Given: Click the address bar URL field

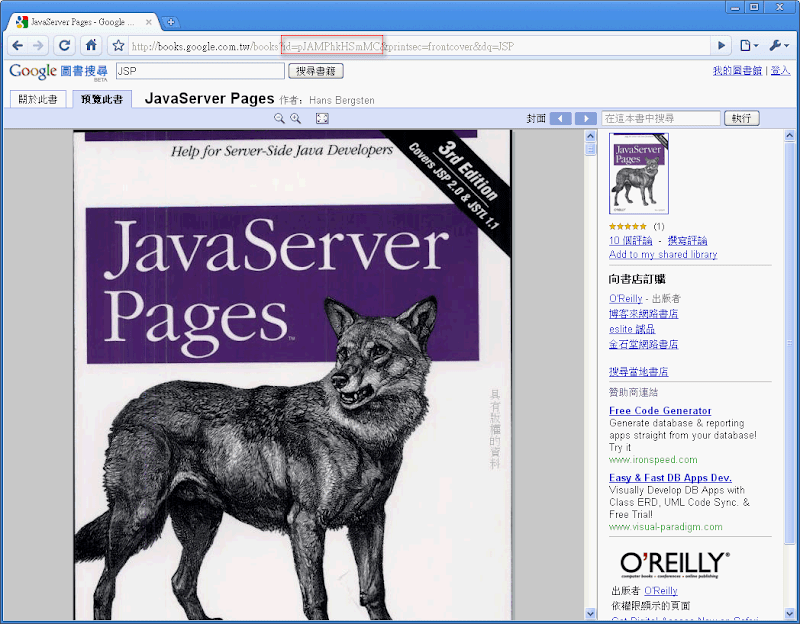Looking at the screenshot, I should 418,46.
